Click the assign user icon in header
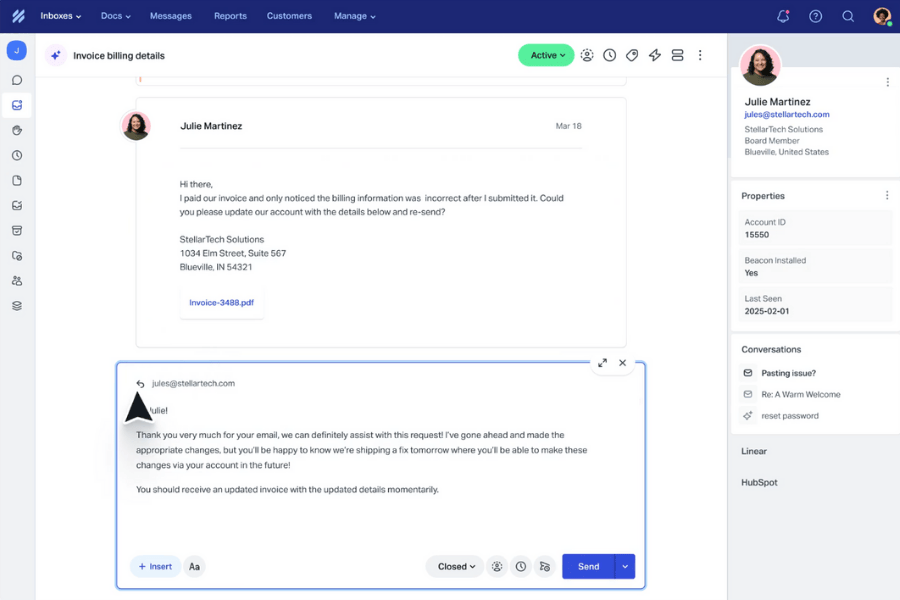The image size is (900, 600). click(587, 55)
